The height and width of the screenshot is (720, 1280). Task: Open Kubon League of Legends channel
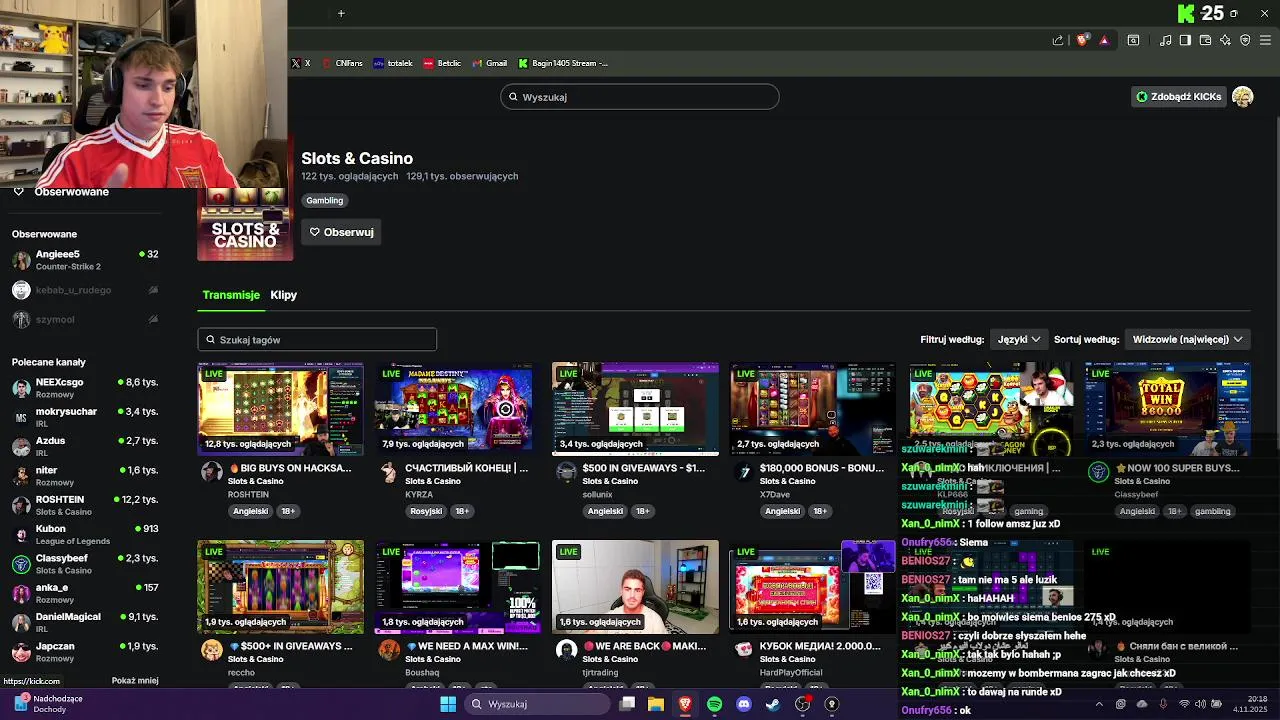tap(85, 534)
